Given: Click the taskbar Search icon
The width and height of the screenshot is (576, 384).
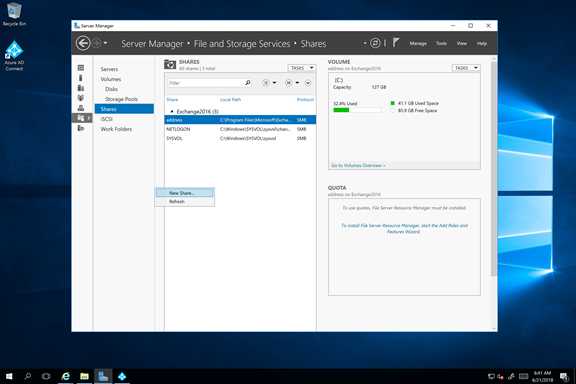Looking at the screenshot, I should point(28,376).
